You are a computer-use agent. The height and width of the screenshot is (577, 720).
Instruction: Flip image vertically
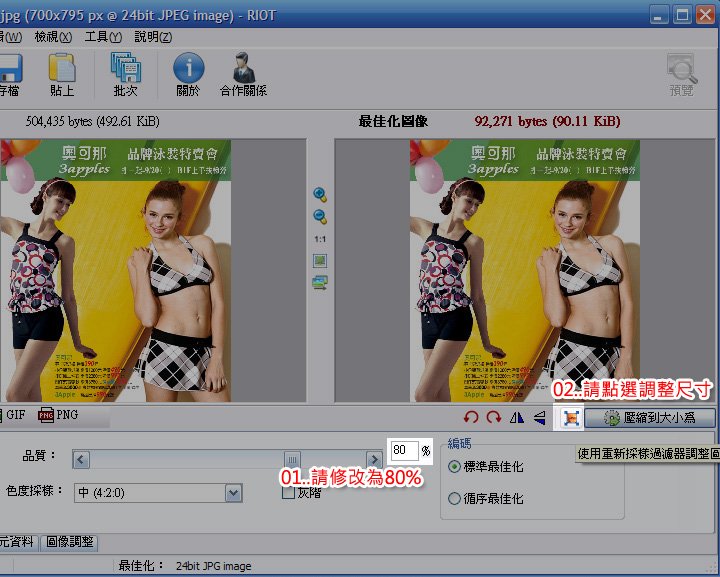[540, 418]
